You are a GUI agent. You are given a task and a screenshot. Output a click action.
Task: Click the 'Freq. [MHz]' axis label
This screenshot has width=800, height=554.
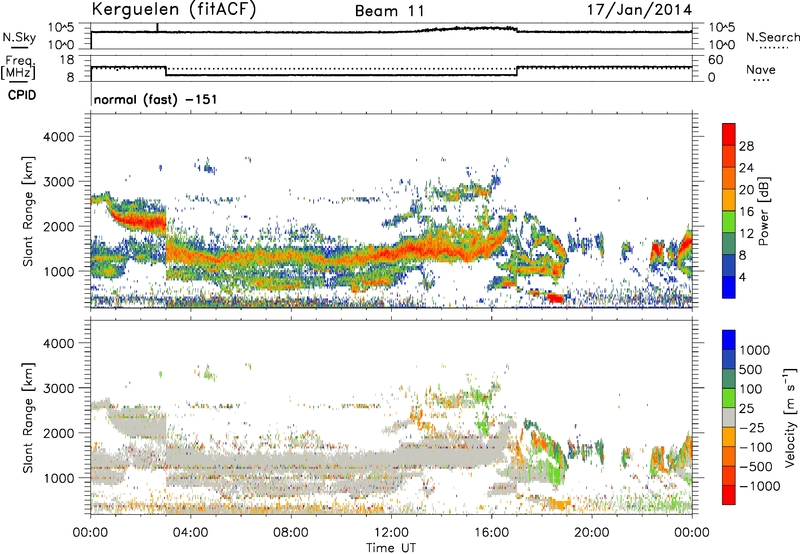click(x=19, y=68)
